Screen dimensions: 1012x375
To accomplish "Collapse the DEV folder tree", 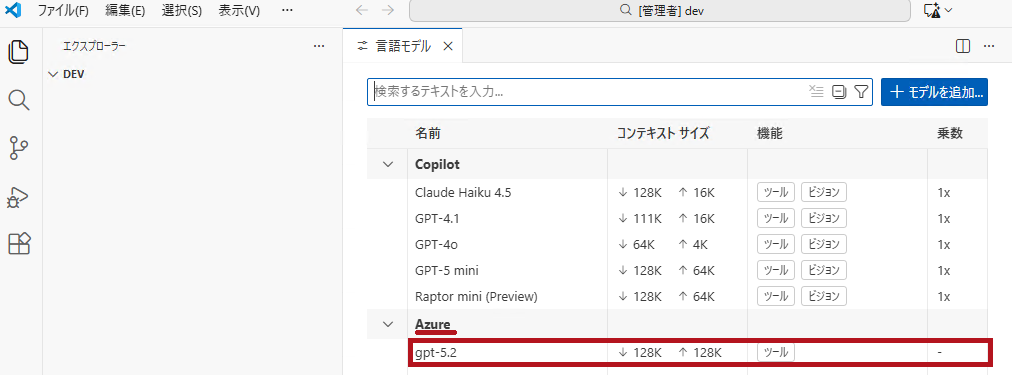I will click(x=54, y=74).
